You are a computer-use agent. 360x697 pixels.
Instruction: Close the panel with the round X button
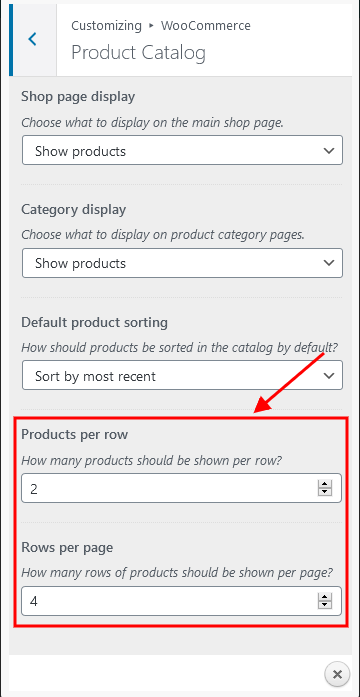coord(337,675)
